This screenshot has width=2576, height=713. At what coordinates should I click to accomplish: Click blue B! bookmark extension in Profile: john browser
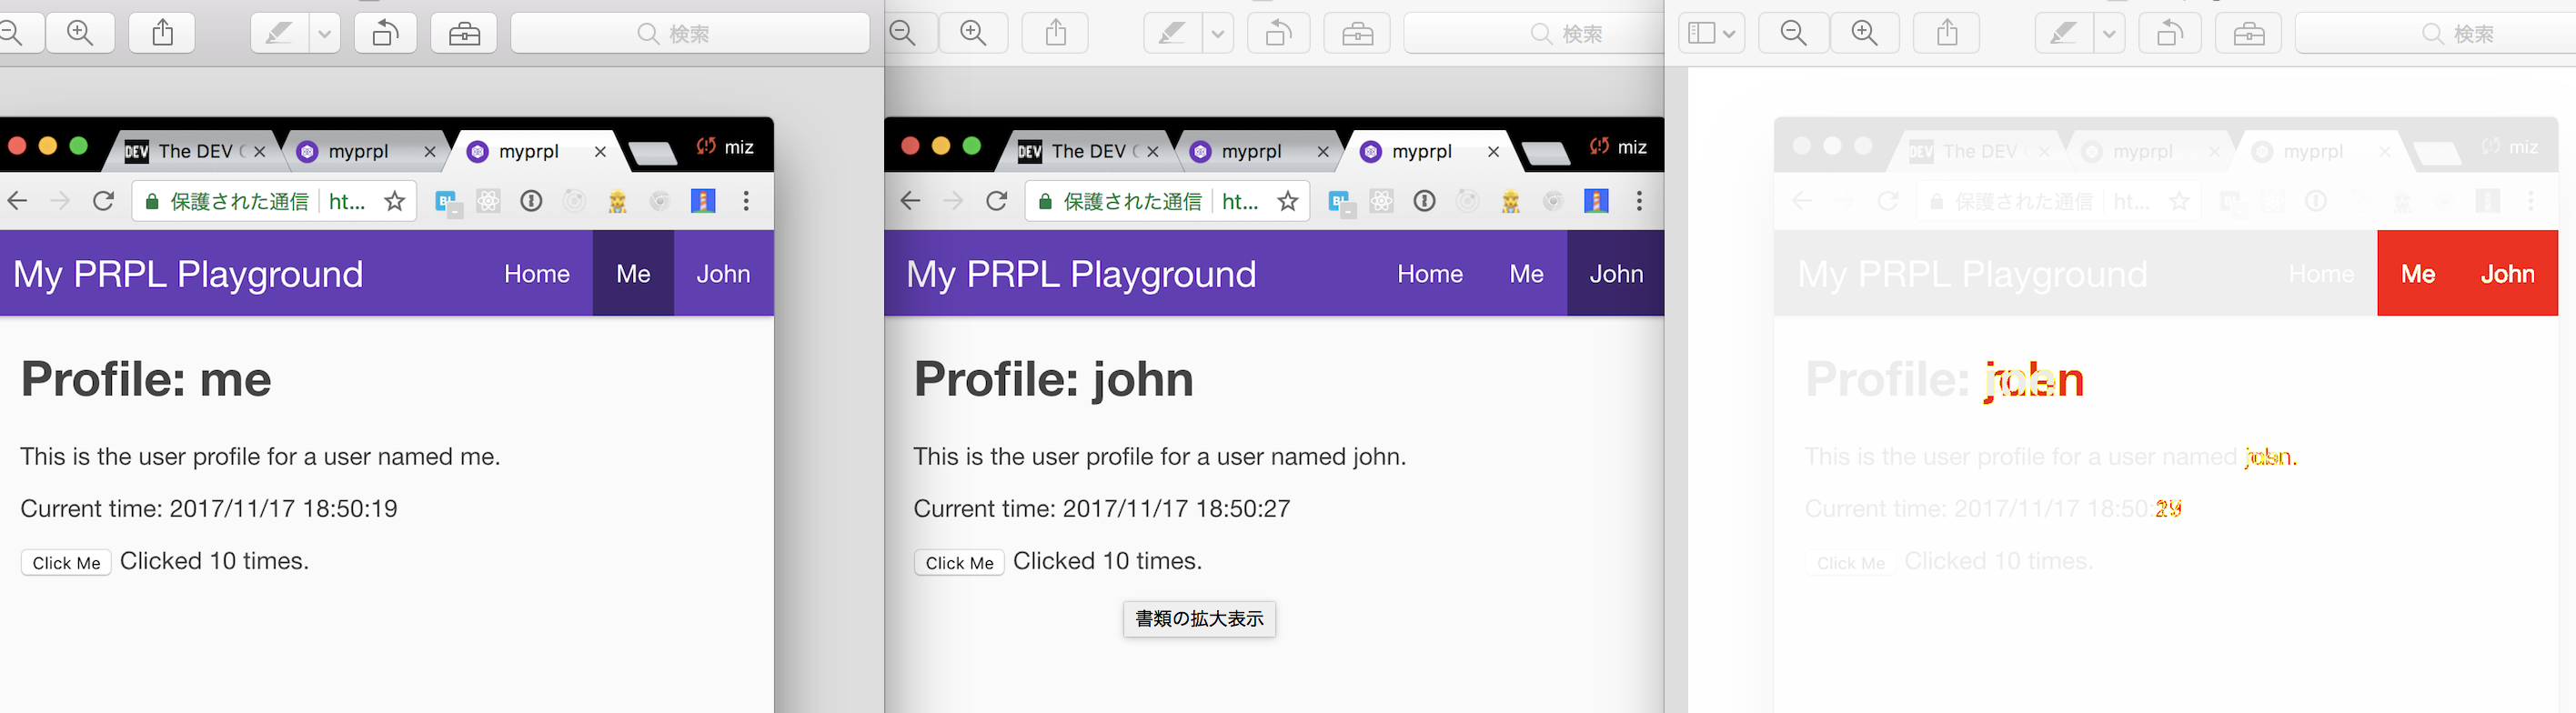[1341, 202]
